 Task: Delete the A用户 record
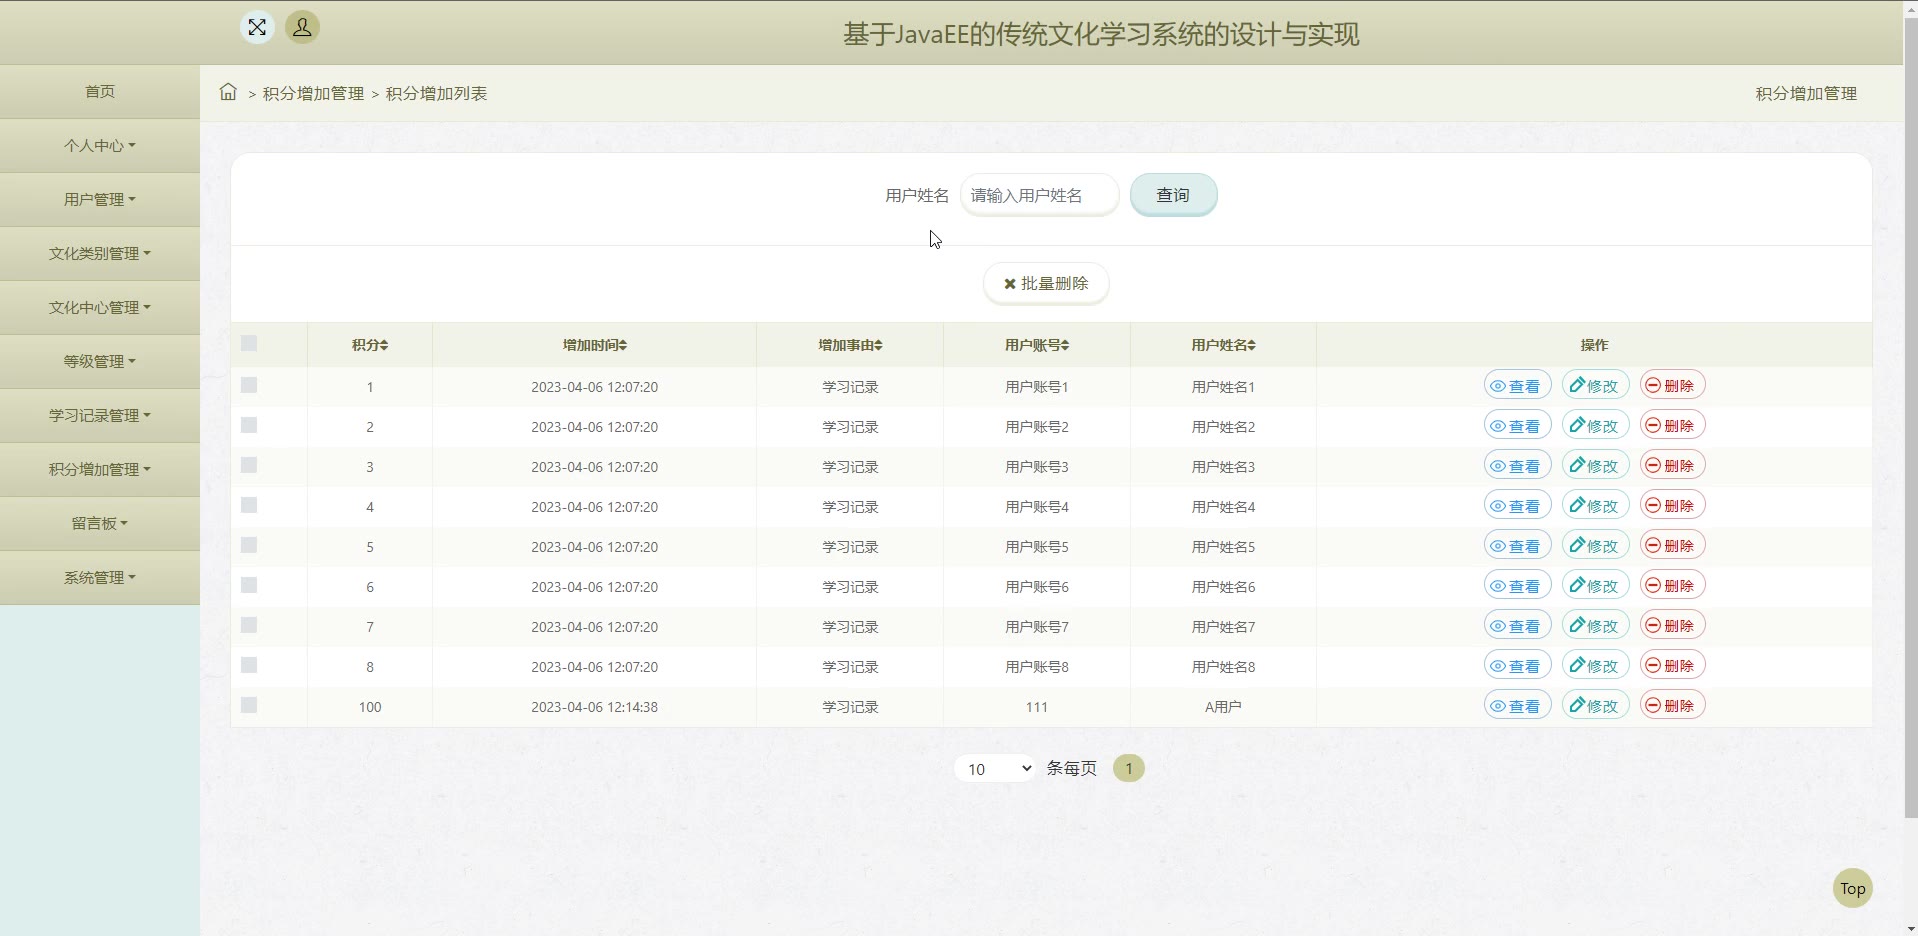tap(1672, 705)
